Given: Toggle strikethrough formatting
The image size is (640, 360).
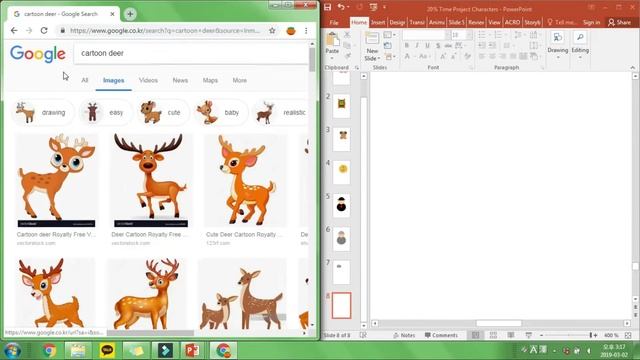Looking at the screenshot, I should (448, 46).
